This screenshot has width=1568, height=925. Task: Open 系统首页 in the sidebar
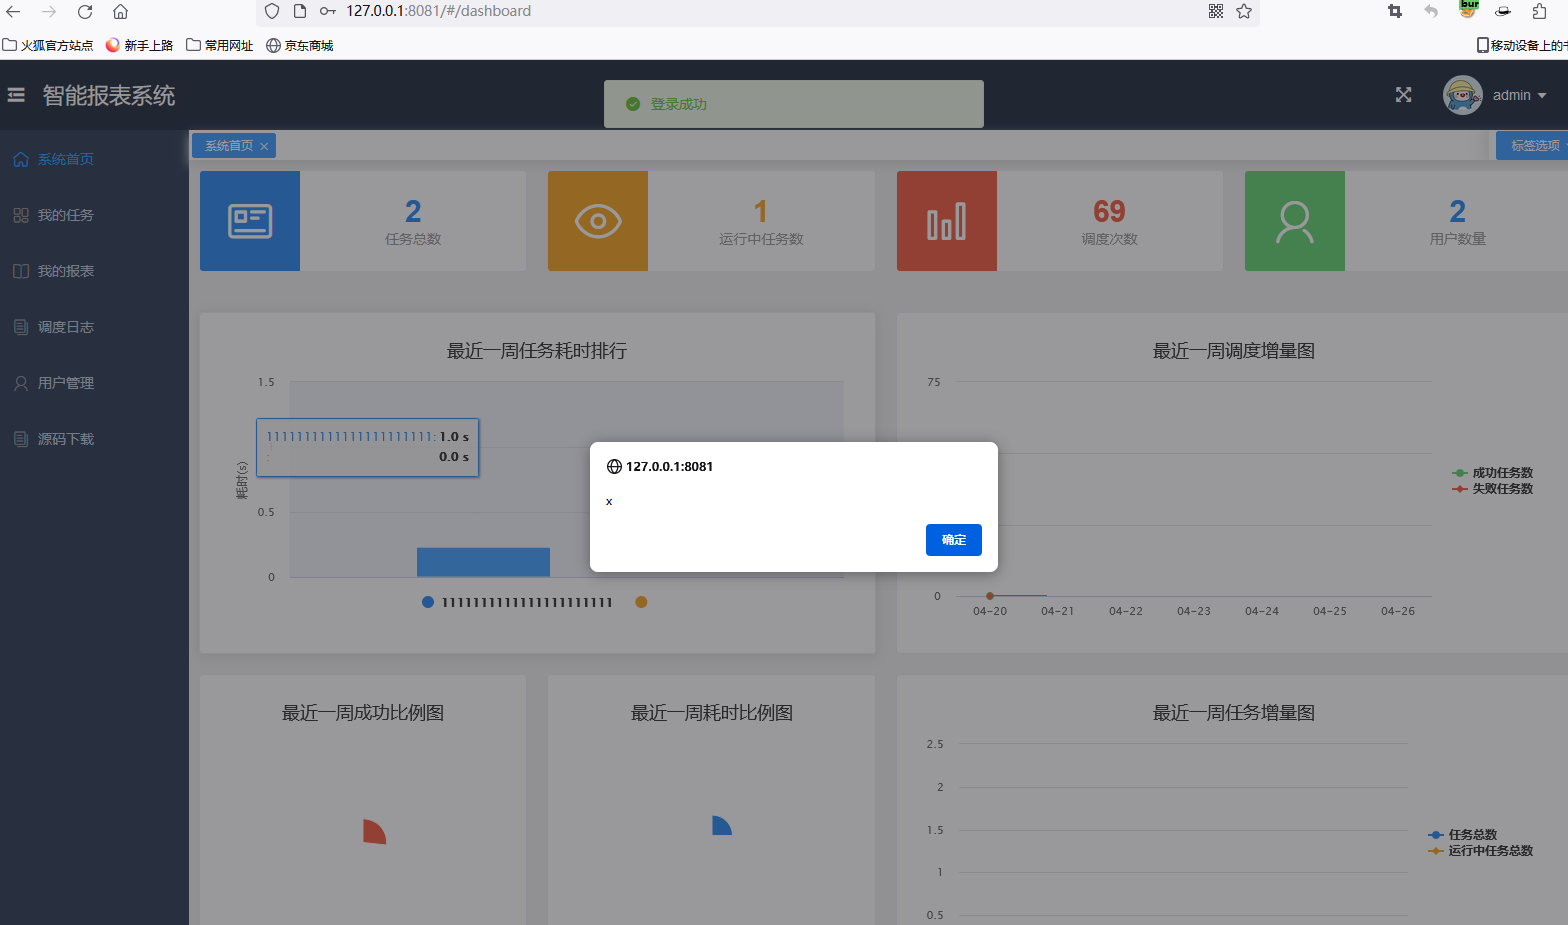(x=94, y=159)
